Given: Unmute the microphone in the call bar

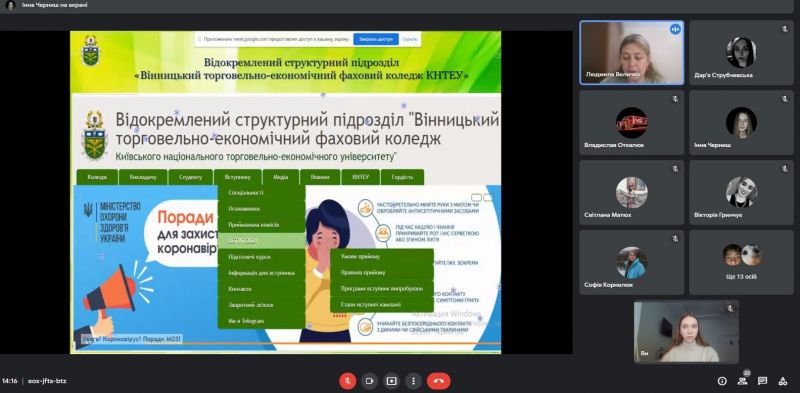Looking at the screenshot, I should (347, 381).
